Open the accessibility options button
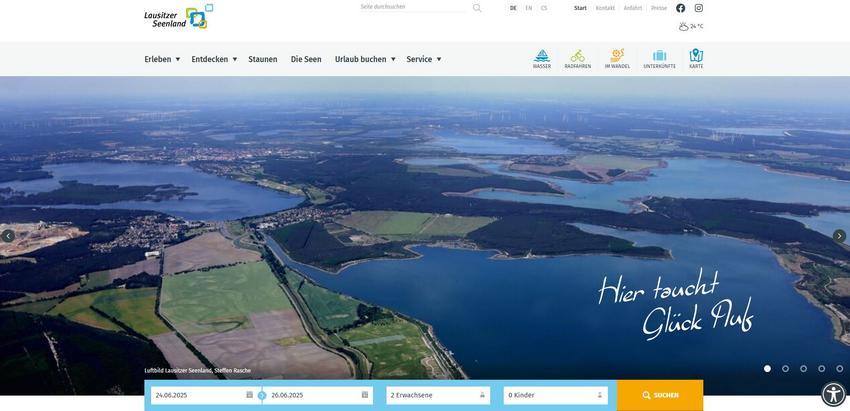The height and width of the screenshot is (411, 850). tap(833, 394)
